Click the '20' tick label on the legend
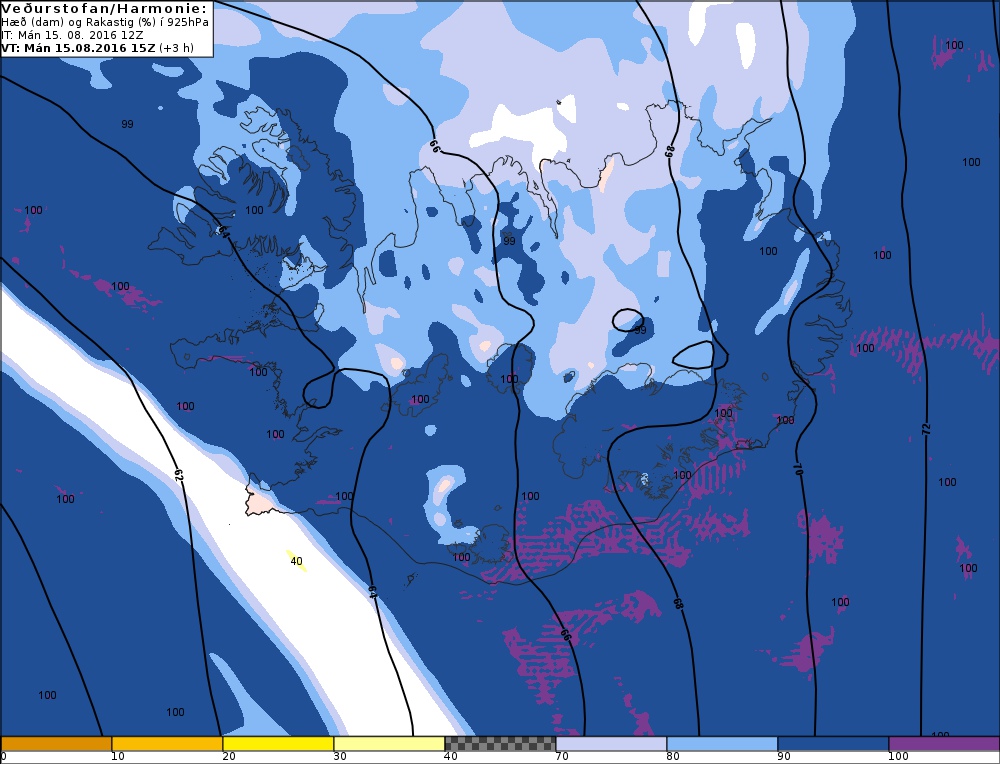The image size is (1000, 764). click(x=229, y=756)
